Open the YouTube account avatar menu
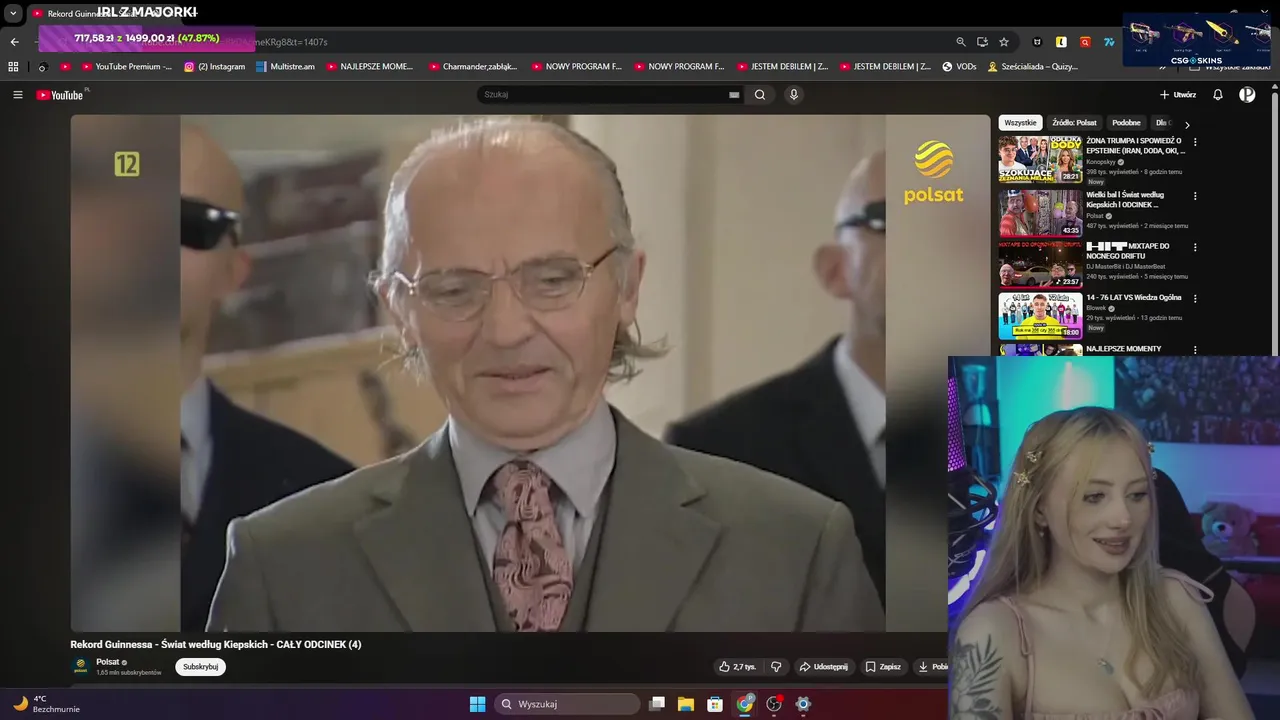The height and width of the screenshot is (720, 1280). pos(1247,95)
